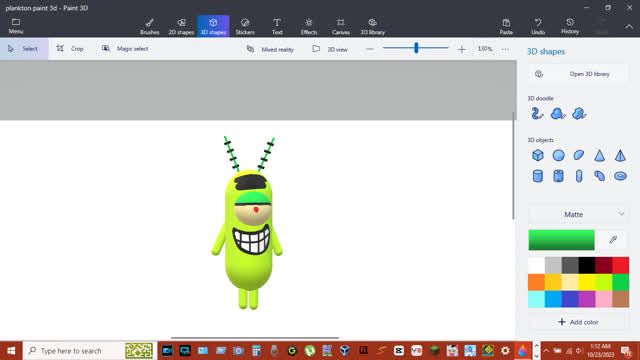Select the tube 3D doodle brush
Screen dimensions: 640x360
click(537, 113)
